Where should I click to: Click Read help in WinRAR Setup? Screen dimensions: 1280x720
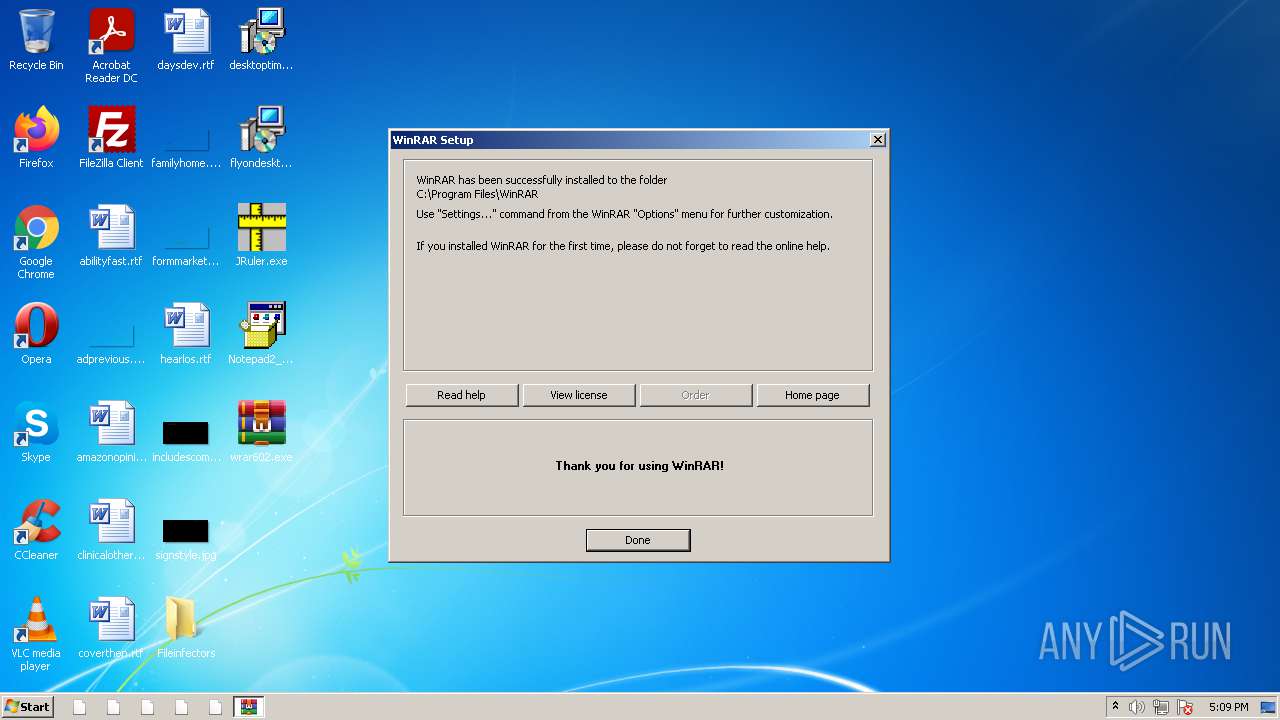[461, 395]
